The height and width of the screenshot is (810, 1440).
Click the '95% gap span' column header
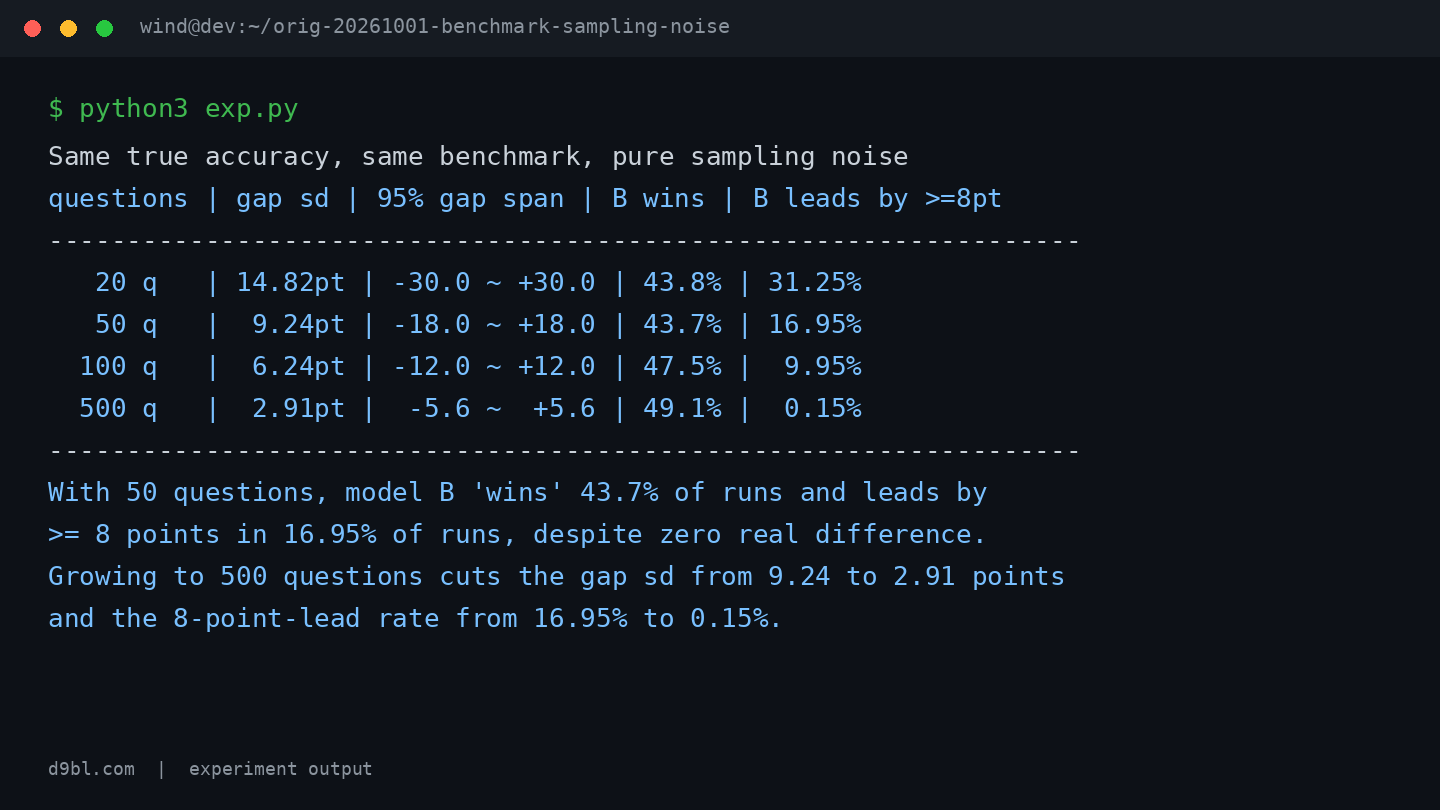tap(470, 199)
